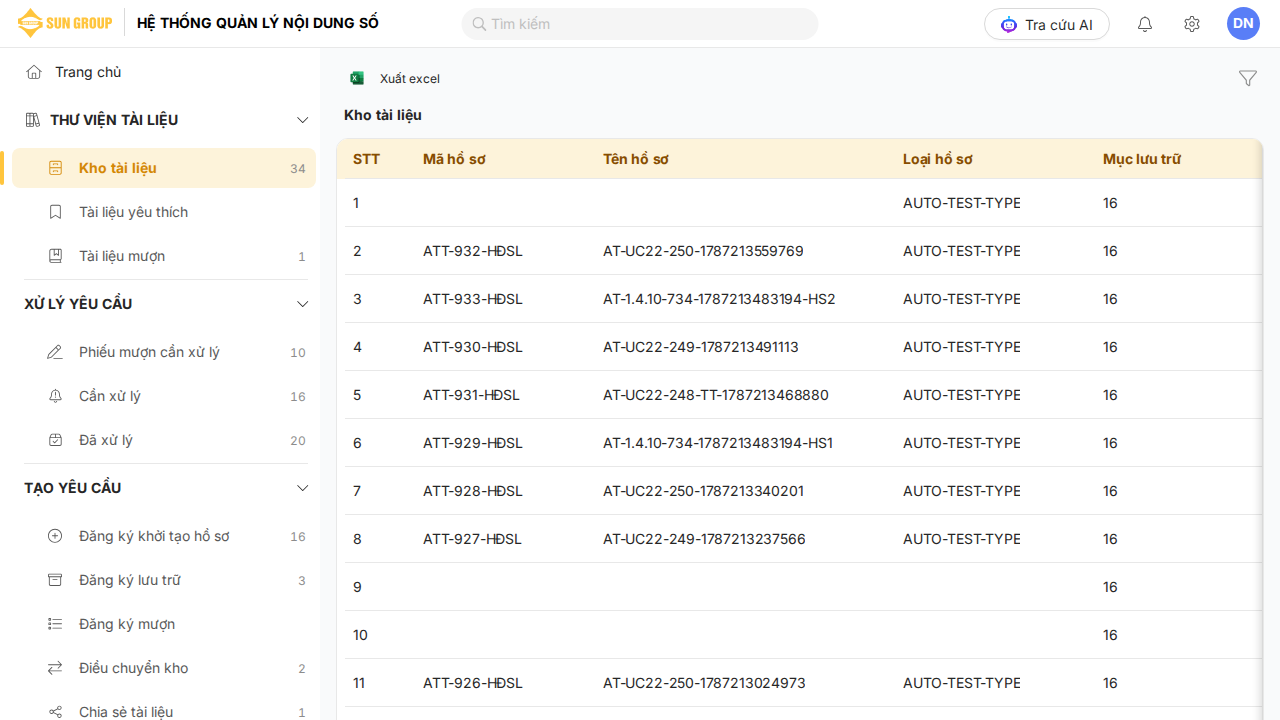Screen dimensions: 1280x720
Task: Click the box icon beside Đăng ký lưu trữ
Action: (x=56, y=580)
